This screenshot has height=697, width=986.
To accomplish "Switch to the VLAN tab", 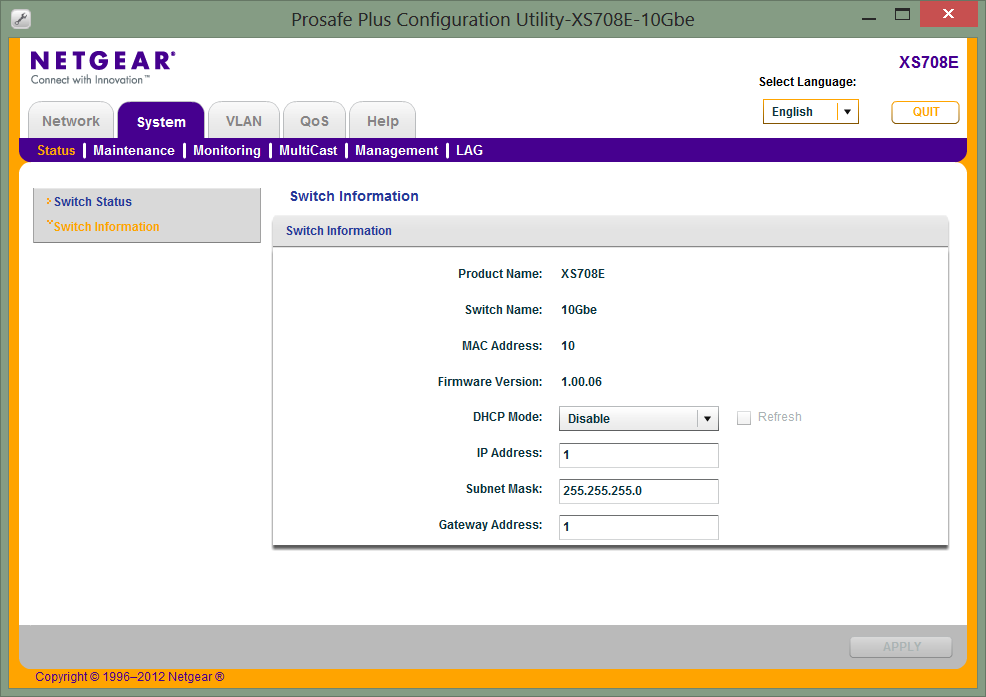I will point(243,121).
